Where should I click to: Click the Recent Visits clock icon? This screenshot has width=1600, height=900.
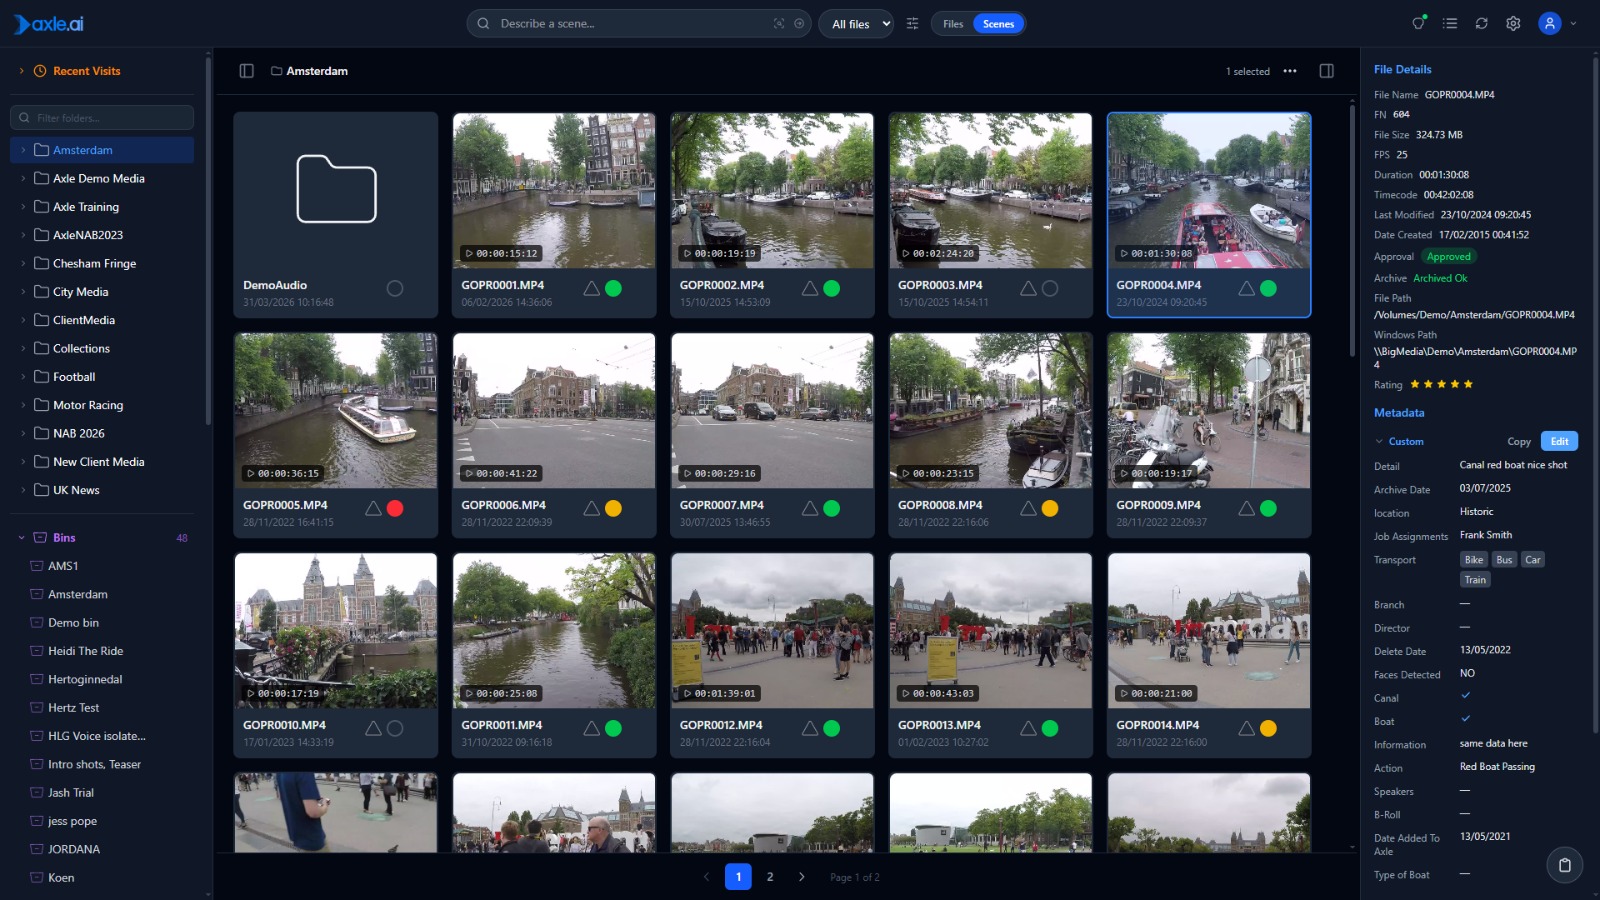40,71
